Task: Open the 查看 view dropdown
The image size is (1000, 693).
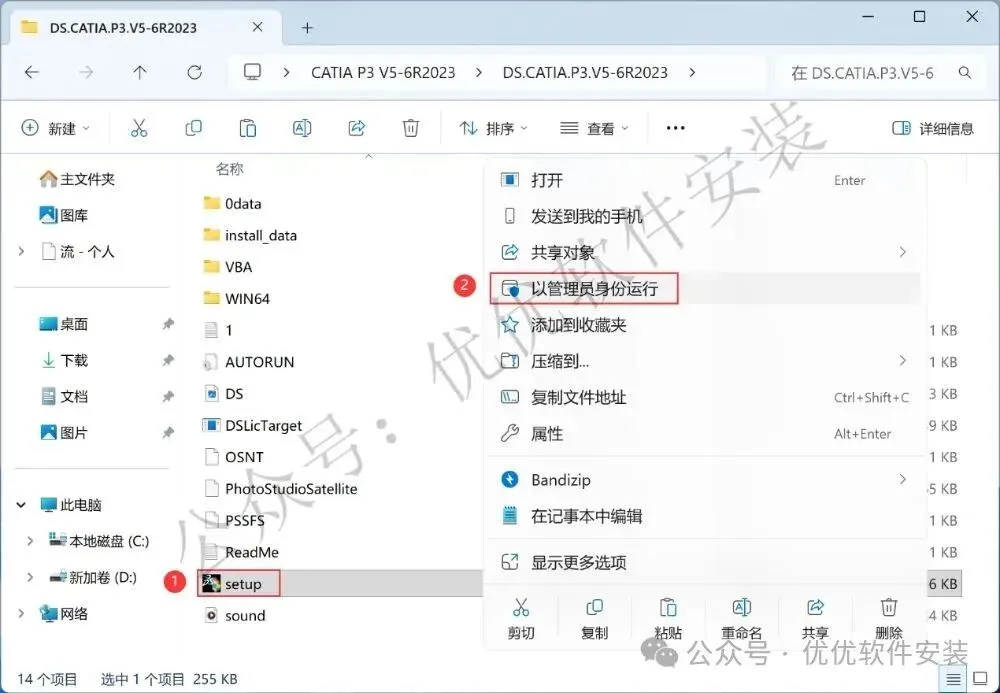Action: coord(594,128)
